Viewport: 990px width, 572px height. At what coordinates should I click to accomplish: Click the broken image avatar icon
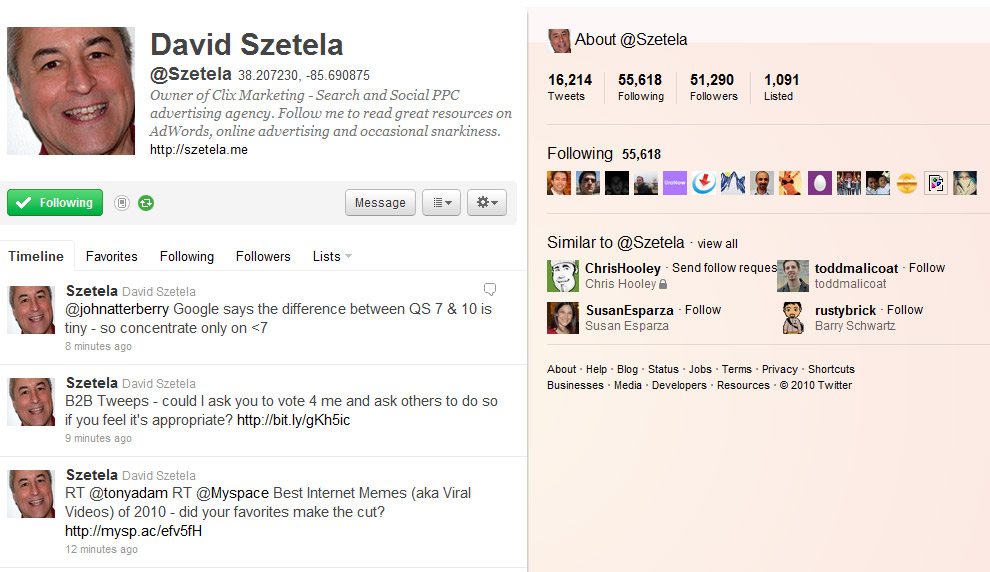pos(936,183)
